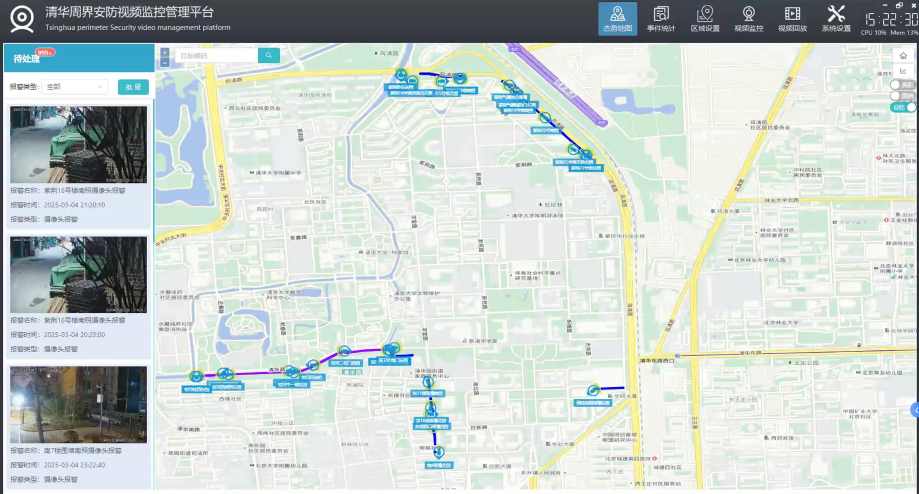The height and width of the screenshot is (494, 919).
Task: Open the 系统设置 system settings module
Action: click(836, 19)
